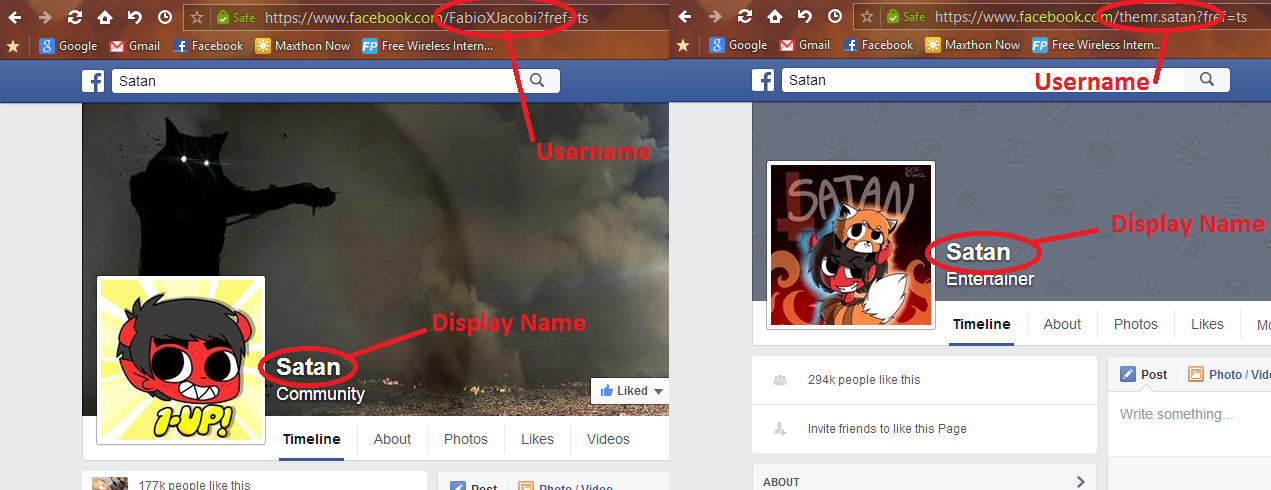The width and height of the screenshot is (1271, 490).
Task: Click the Safe security badge in the left address bar
Action: [x=235, y=17]
